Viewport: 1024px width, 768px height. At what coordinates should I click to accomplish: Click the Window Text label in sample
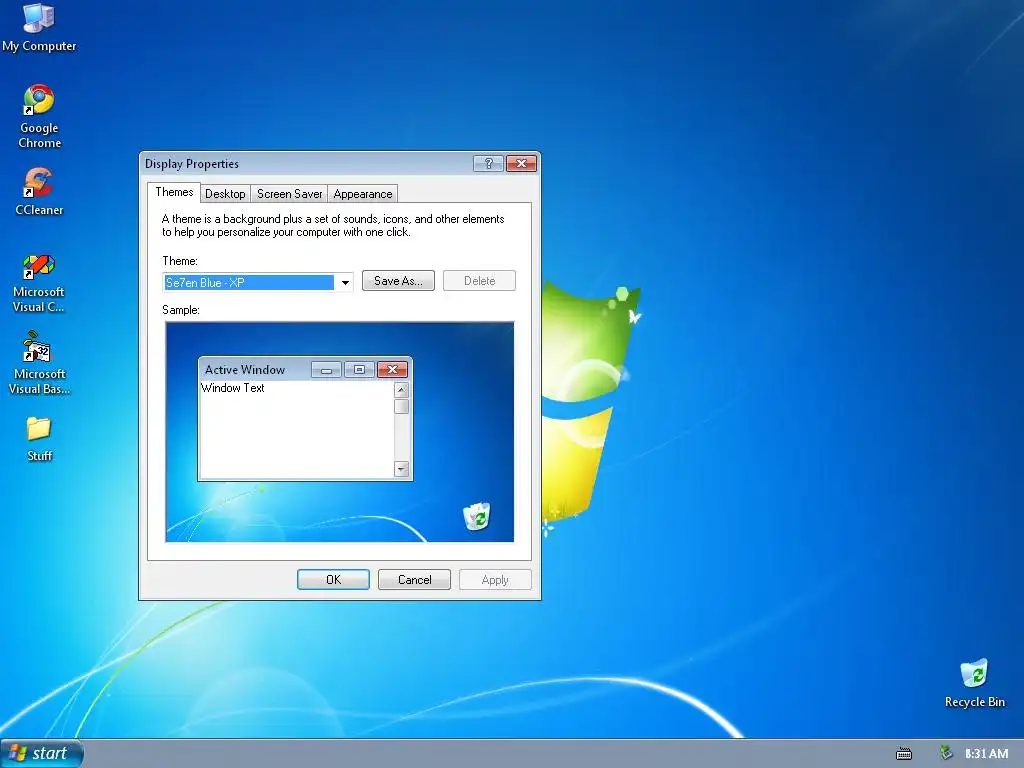(x=232, y=388)
